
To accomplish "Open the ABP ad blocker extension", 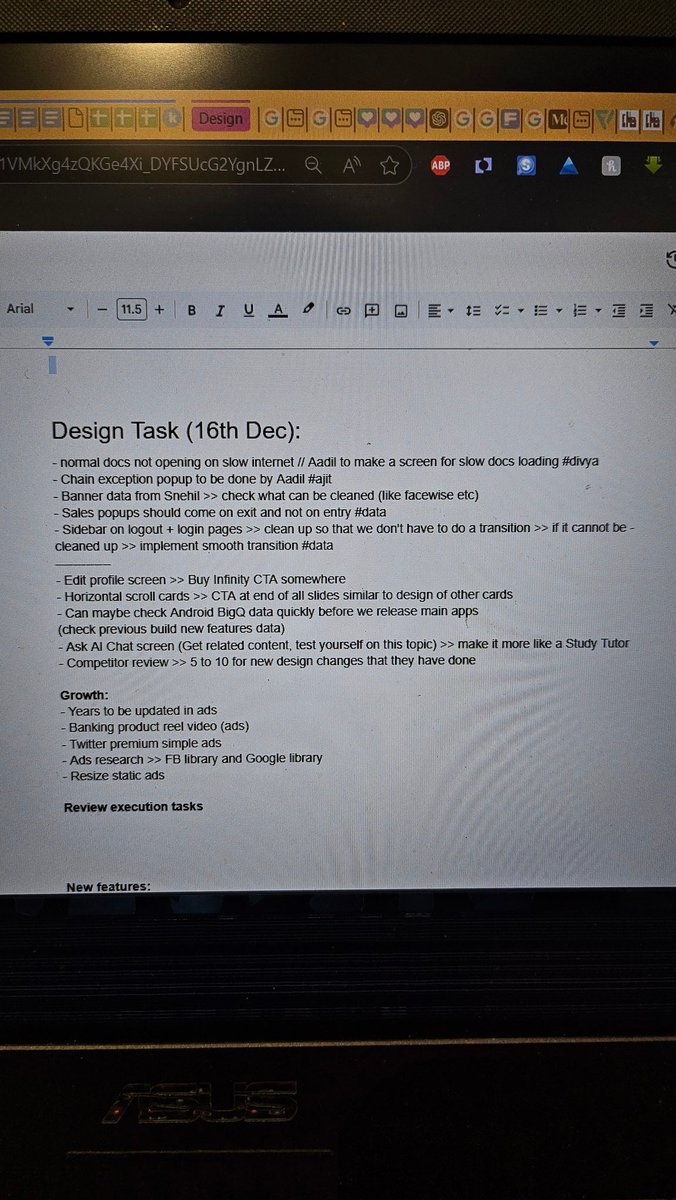I will pos(440,166).
